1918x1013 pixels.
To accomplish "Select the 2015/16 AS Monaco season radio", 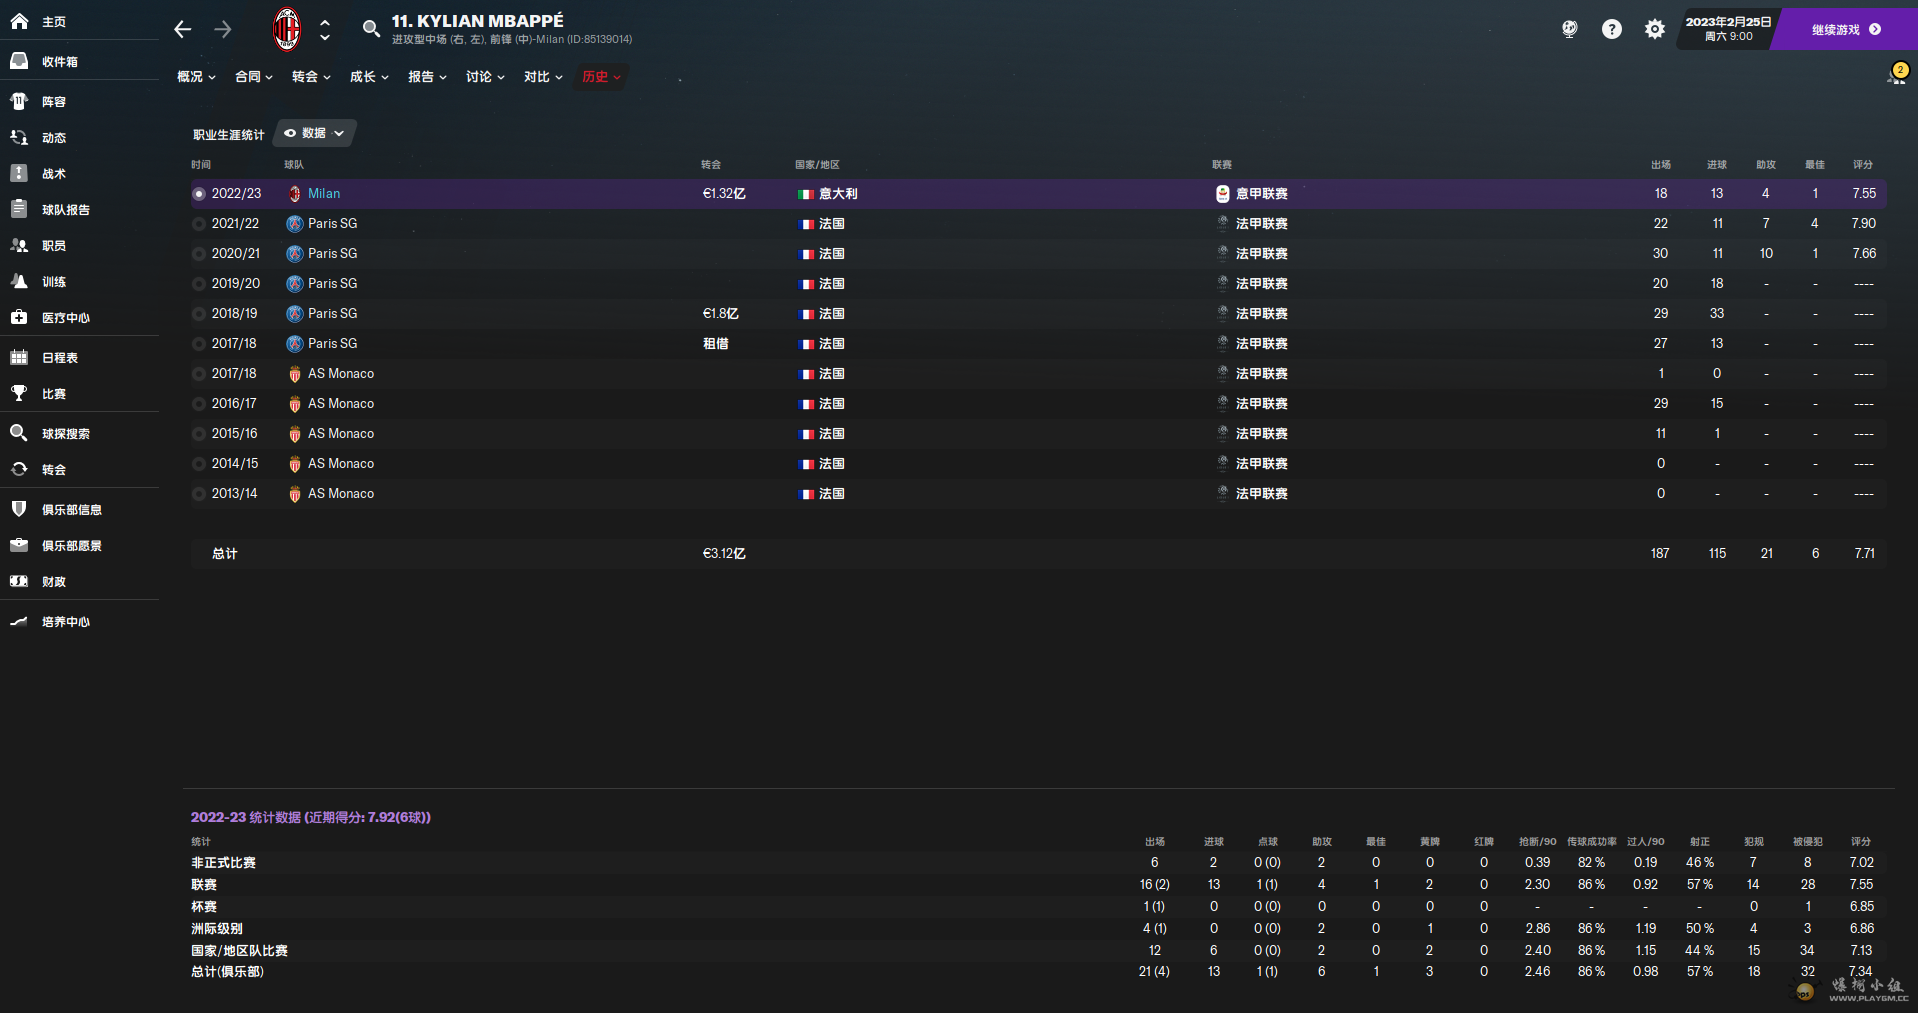I will 199,434.
